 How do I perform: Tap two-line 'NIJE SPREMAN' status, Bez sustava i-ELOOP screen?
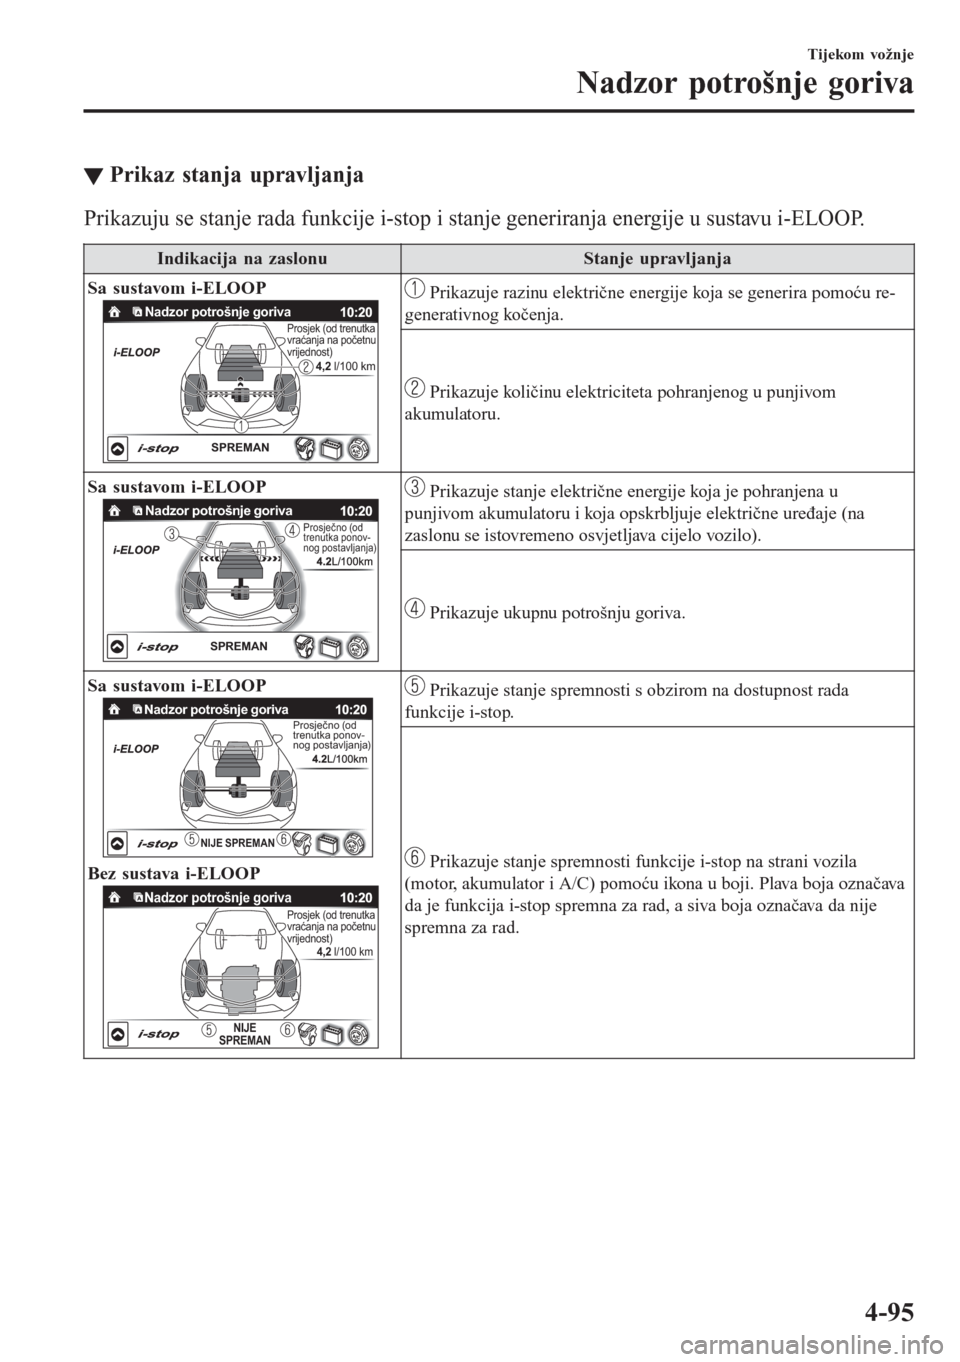[245, 1034]
